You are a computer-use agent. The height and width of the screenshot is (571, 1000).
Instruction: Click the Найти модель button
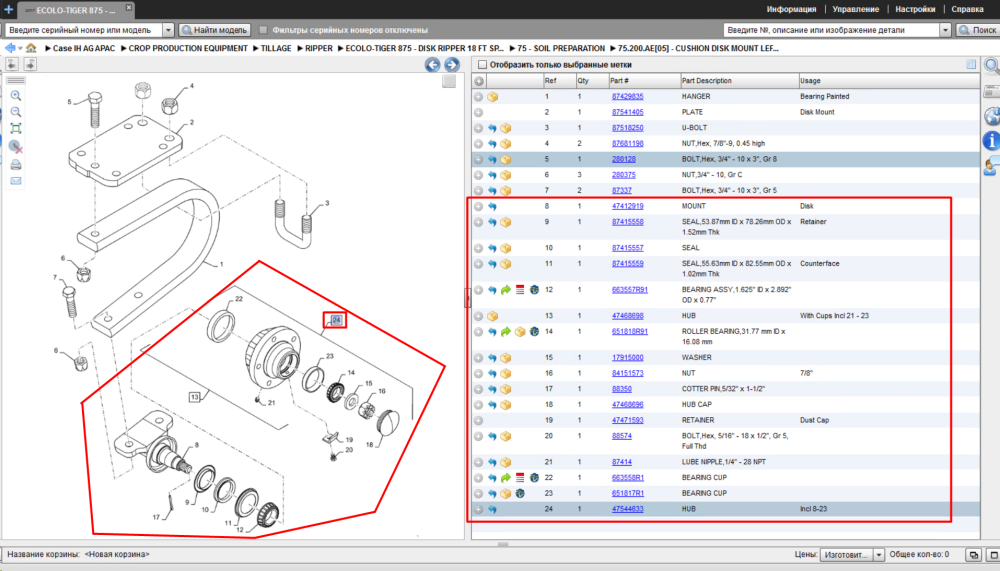coord(214,30)
